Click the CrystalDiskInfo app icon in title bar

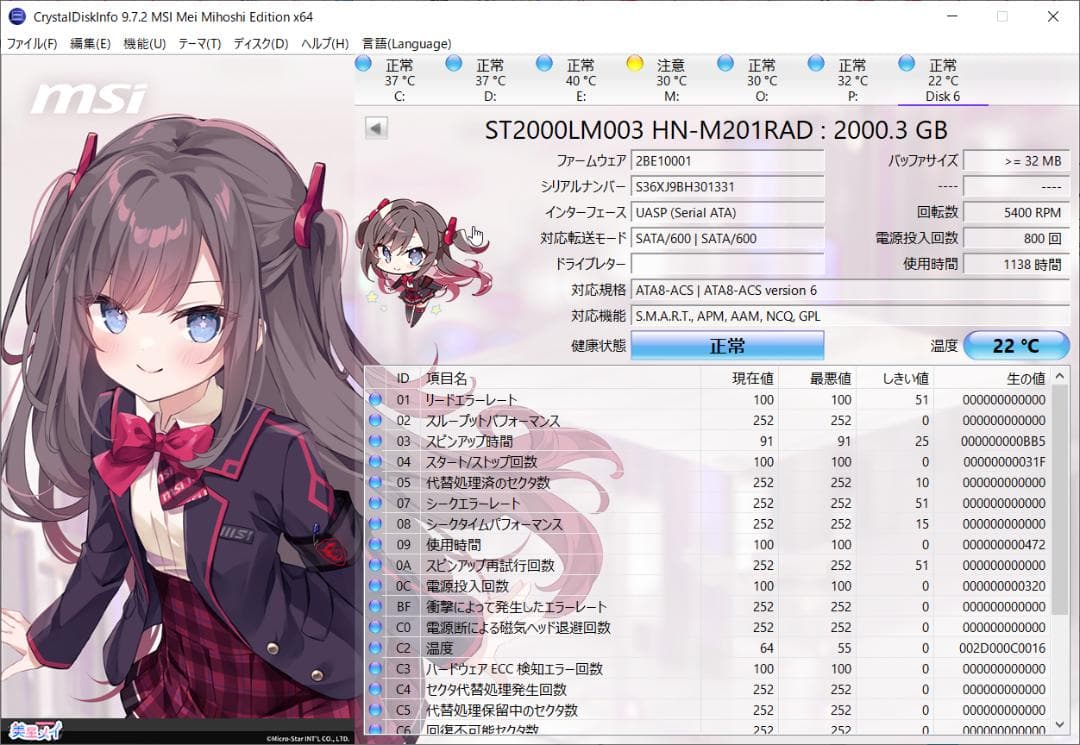click(x=17, y=17)
